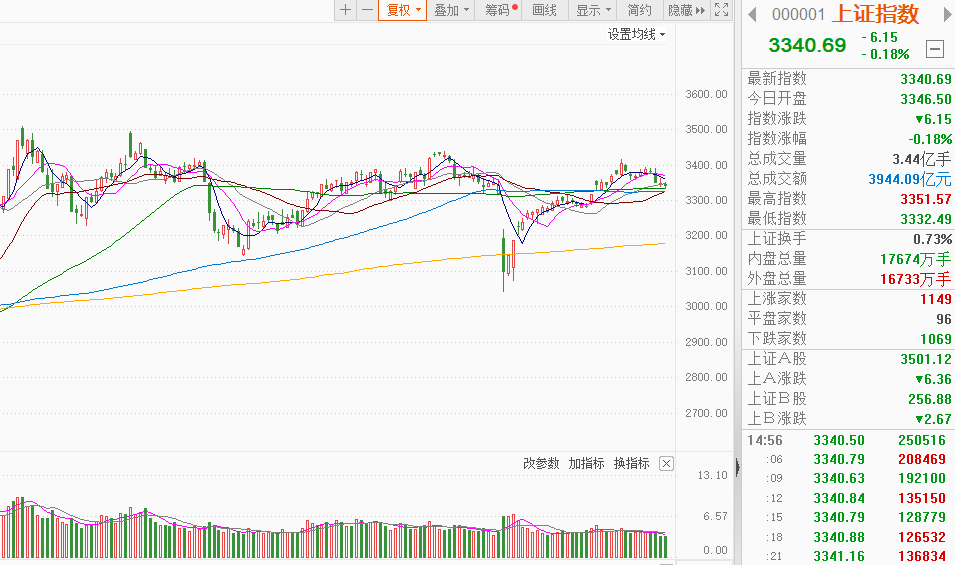Viewport: 955px width, 565px height.
Task: Click the 上证指数 index title
Action: 877,14
